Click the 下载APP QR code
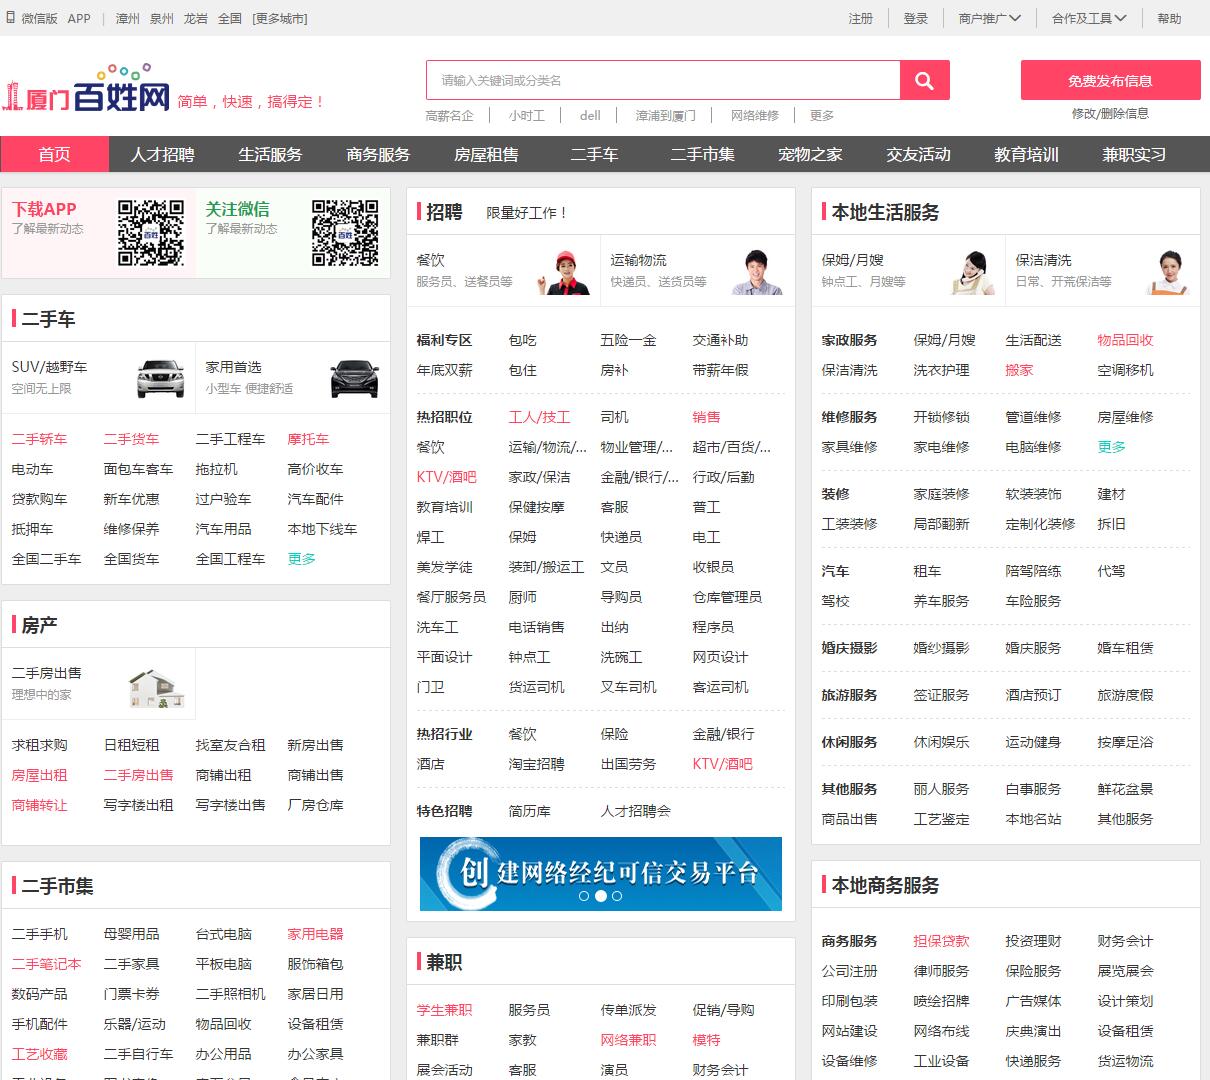 tap(151, 233)
